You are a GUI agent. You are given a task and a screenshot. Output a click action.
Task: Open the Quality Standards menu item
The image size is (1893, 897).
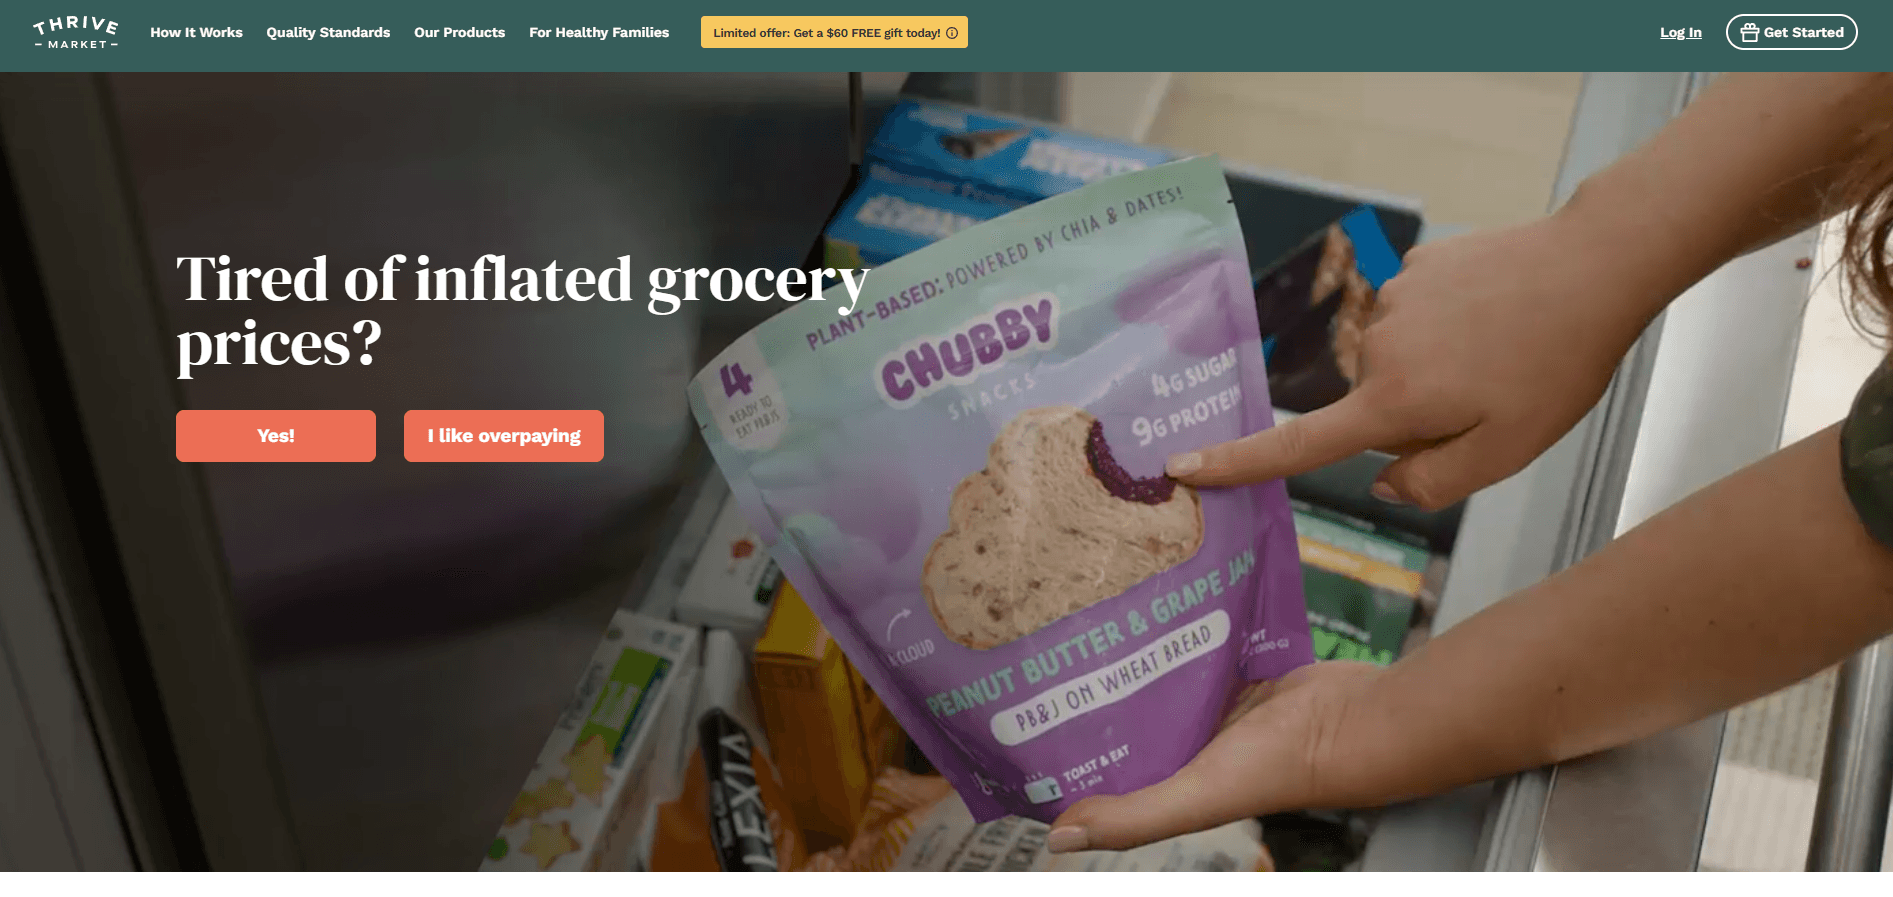point(328,33)
